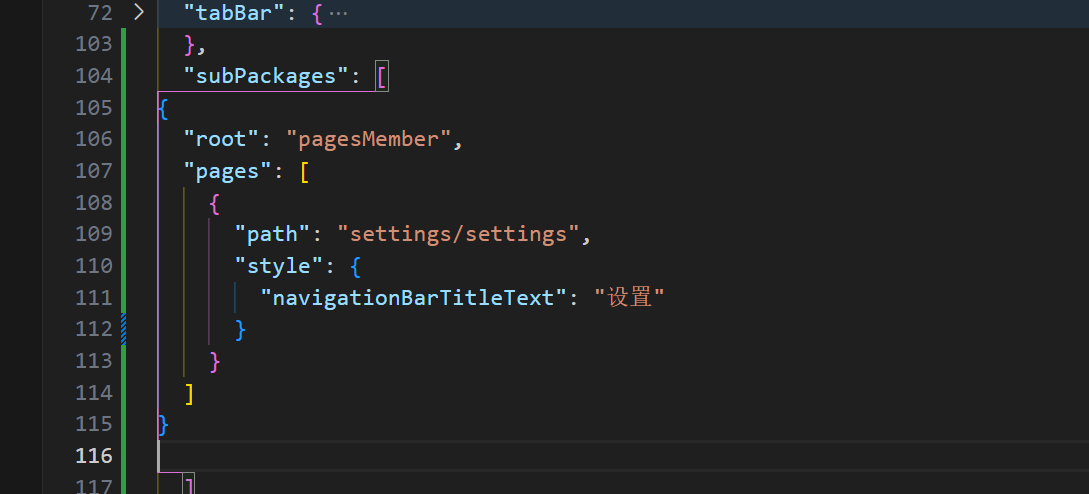Click the blue closing brace on line 115

164,425
